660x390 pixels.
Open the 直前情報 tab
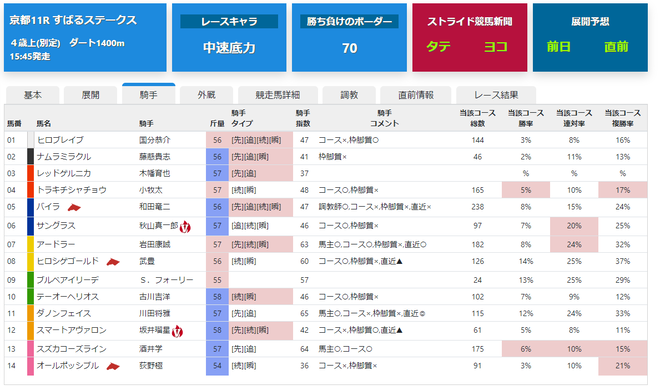point(415,95)
